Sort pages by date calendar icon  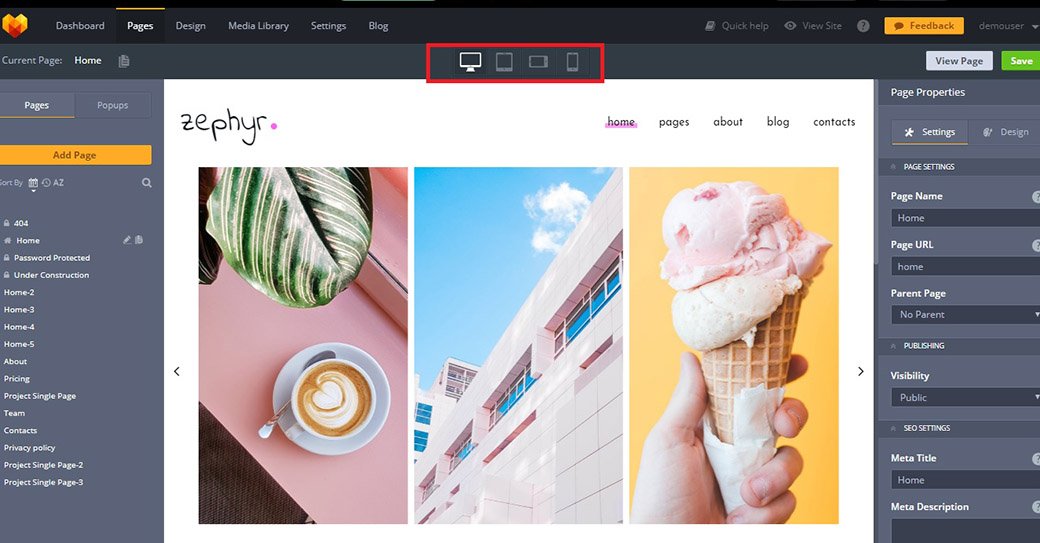pos(33,183)
